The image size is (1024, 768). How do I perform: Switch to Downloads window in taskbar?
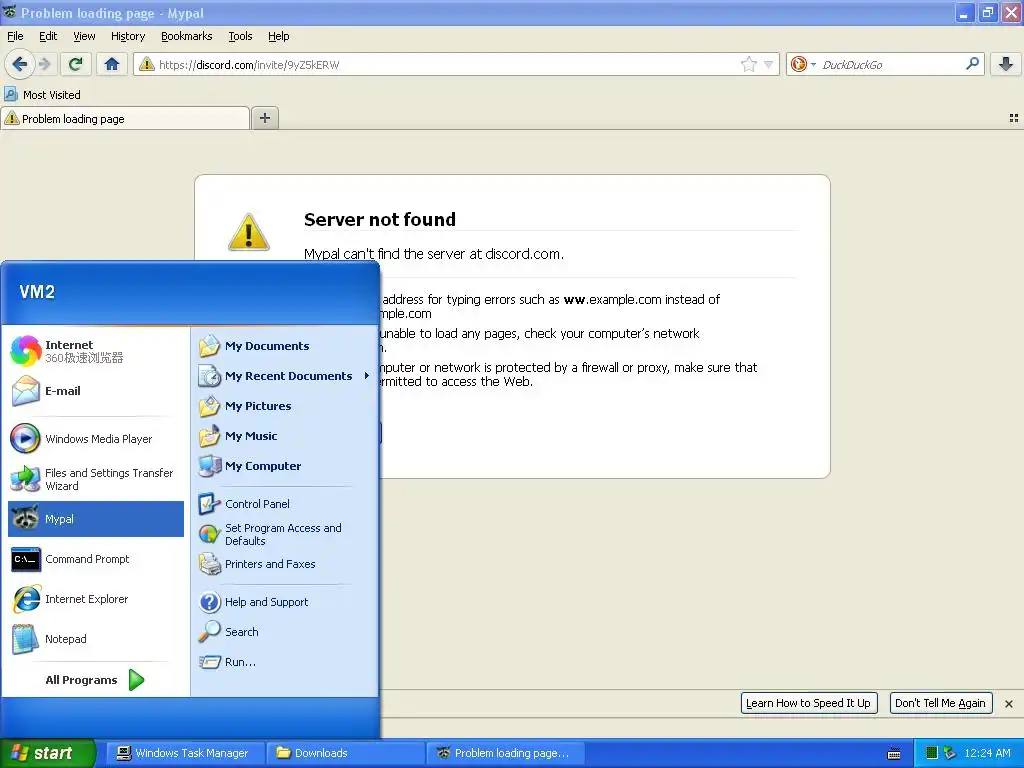pos(344,753)
